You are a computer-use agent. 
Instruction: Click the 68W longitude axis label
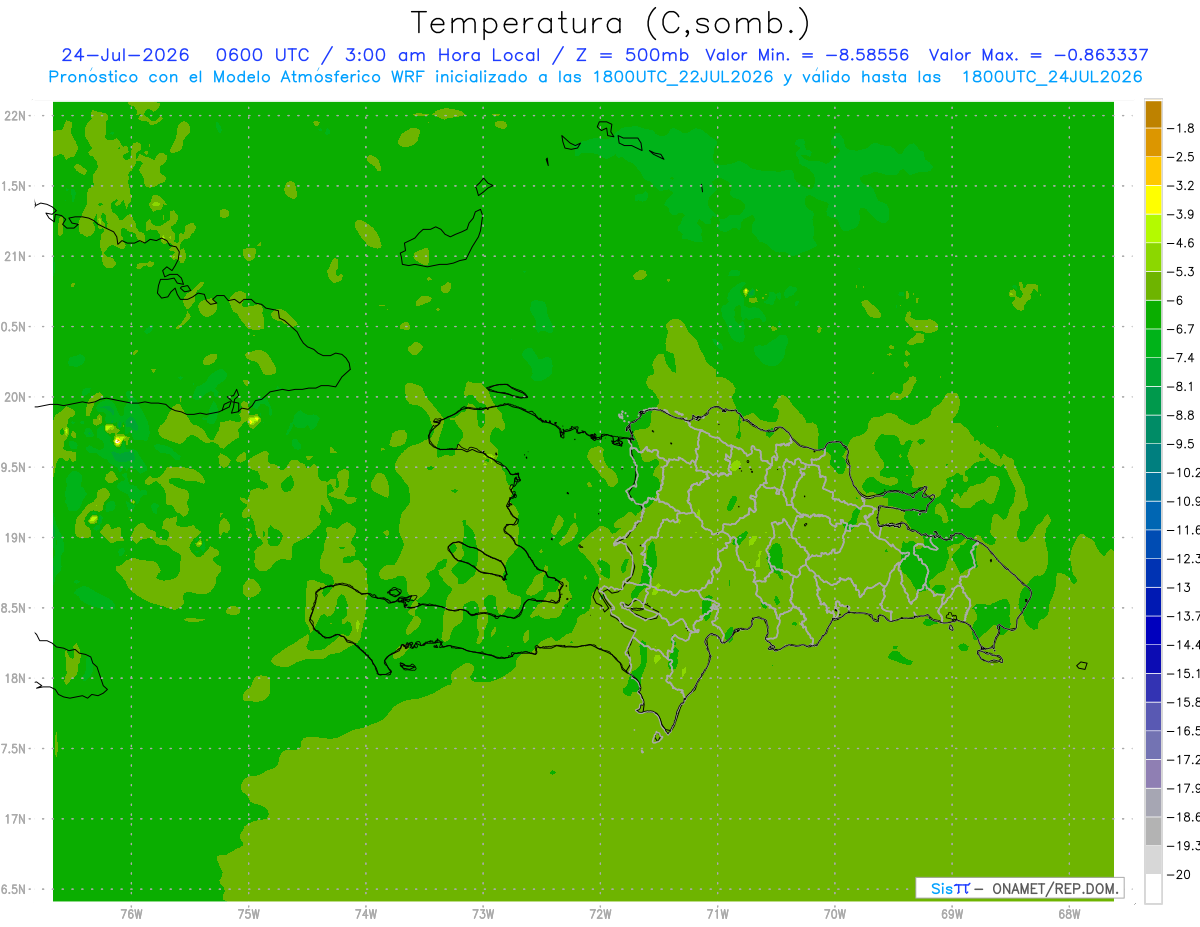point(1069,913)
